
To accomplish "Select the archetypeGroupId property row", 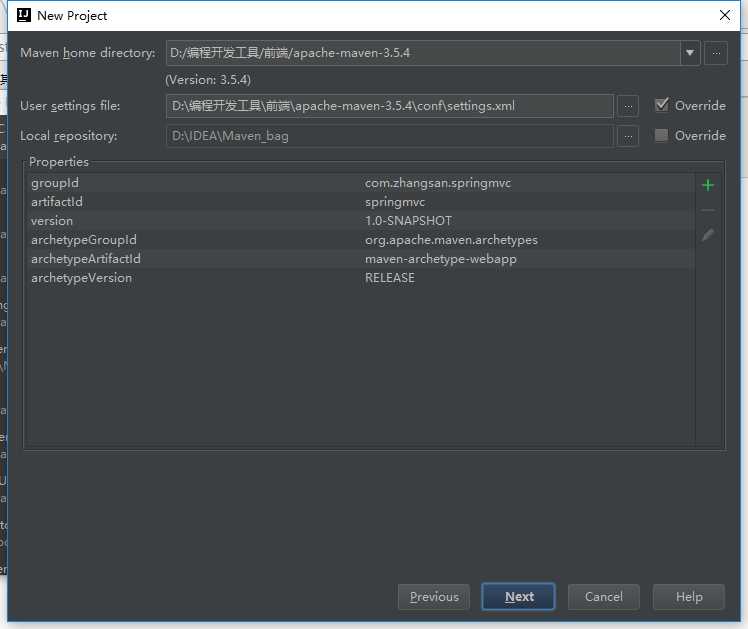I will [x=361, y=240].
